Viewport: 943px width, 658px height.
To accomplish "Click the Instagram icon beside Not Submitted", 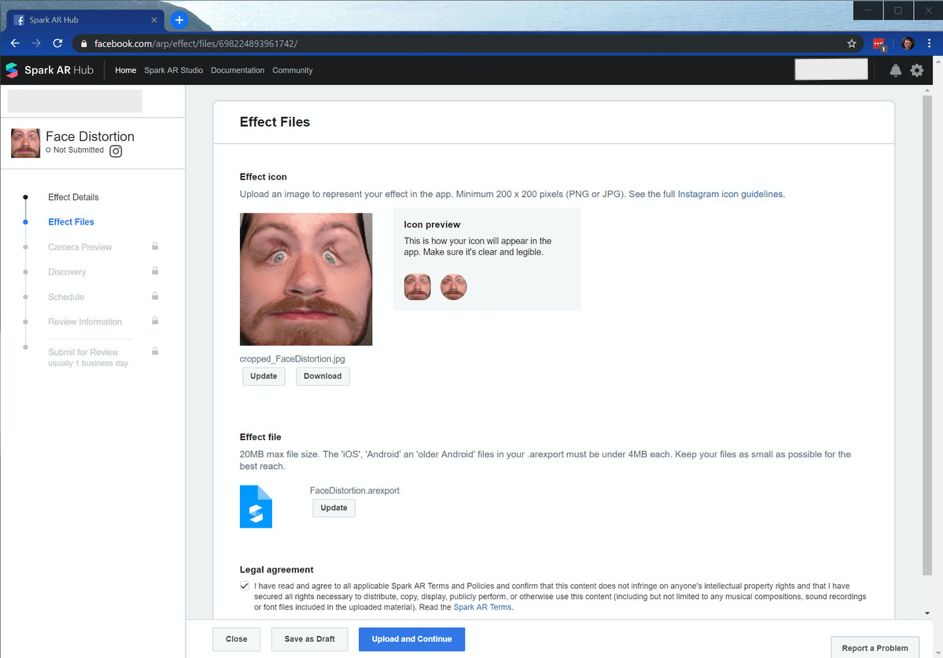I will click(x=115, y=151).
